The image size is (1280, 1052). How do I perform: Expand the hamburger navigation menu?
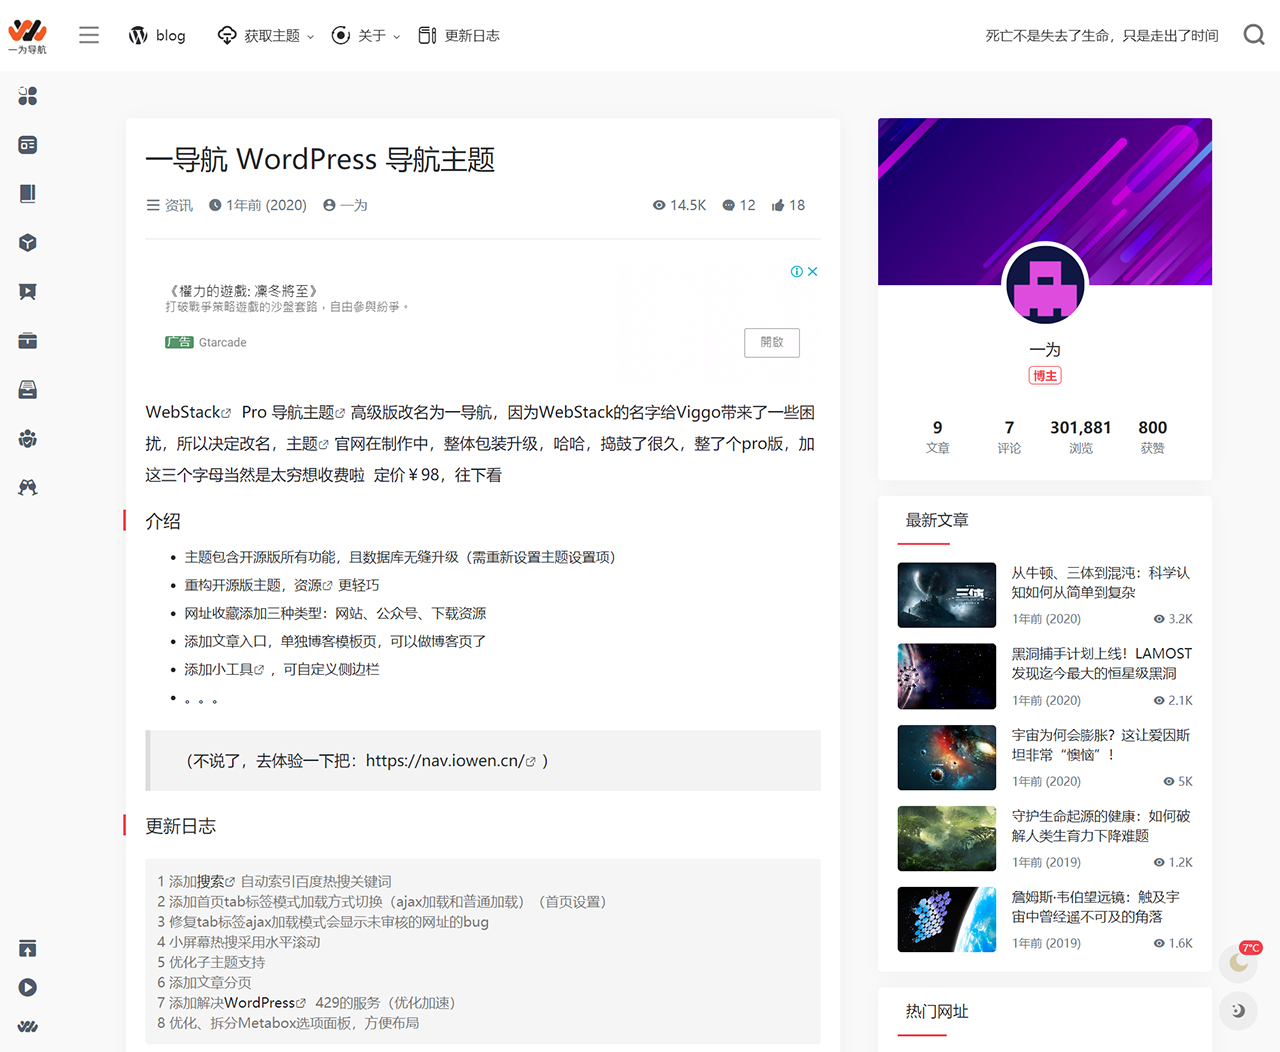coord(88,34)
